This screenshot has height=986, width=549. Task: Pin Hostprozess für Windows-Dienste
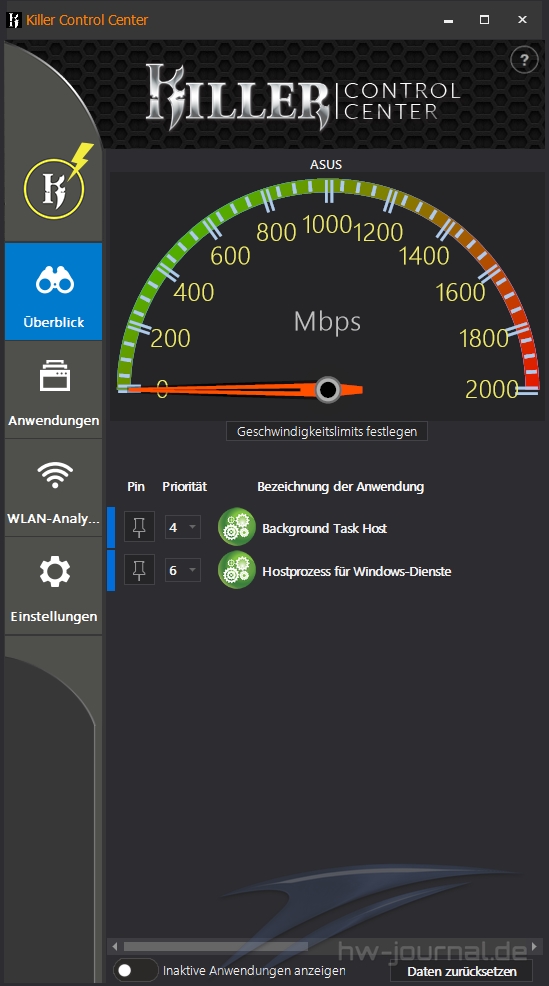click(139, 570)
